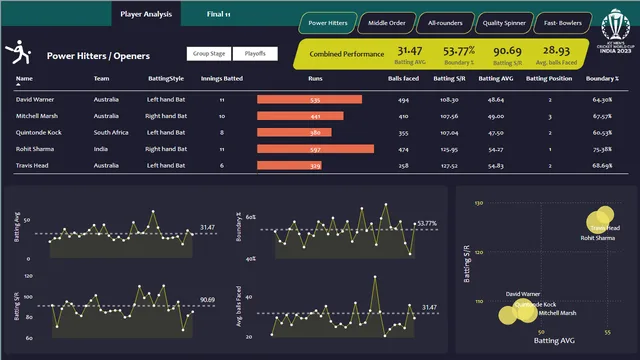This screenshot has width=640, height=360.
Task: Click Quinton de Kock bubble label in scatter
Action: point(536,304)
